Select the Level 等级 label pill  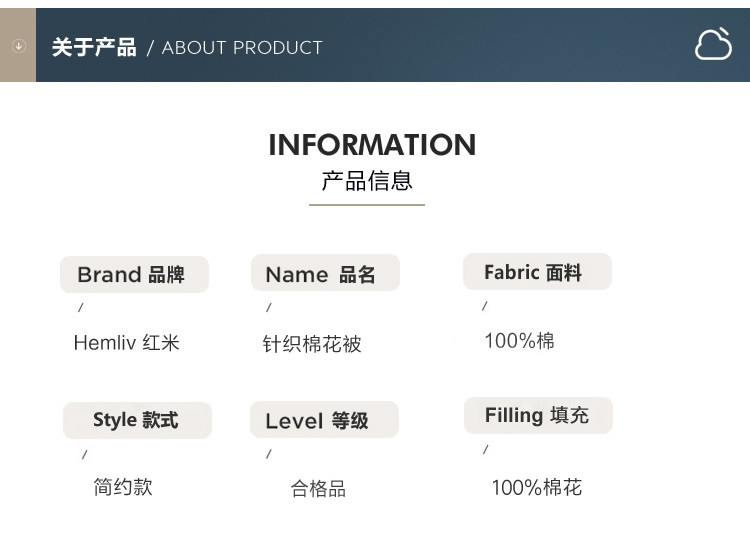(x=324, y=419)
